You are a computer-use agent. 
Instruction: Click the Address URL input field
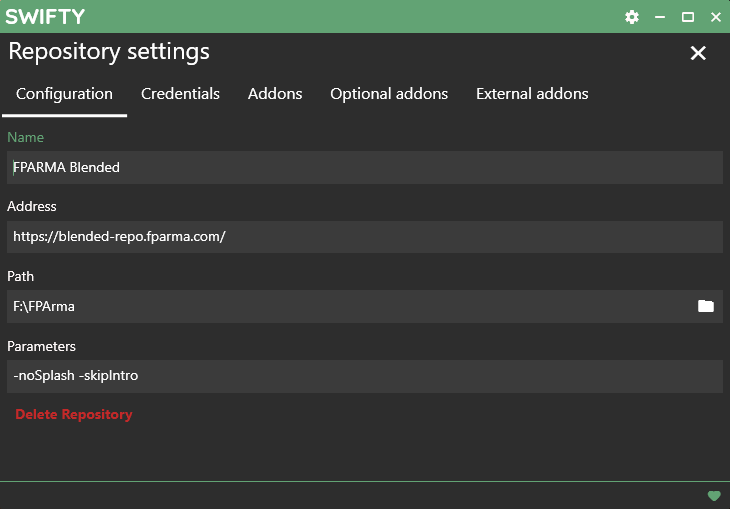(x=365, y=237)
